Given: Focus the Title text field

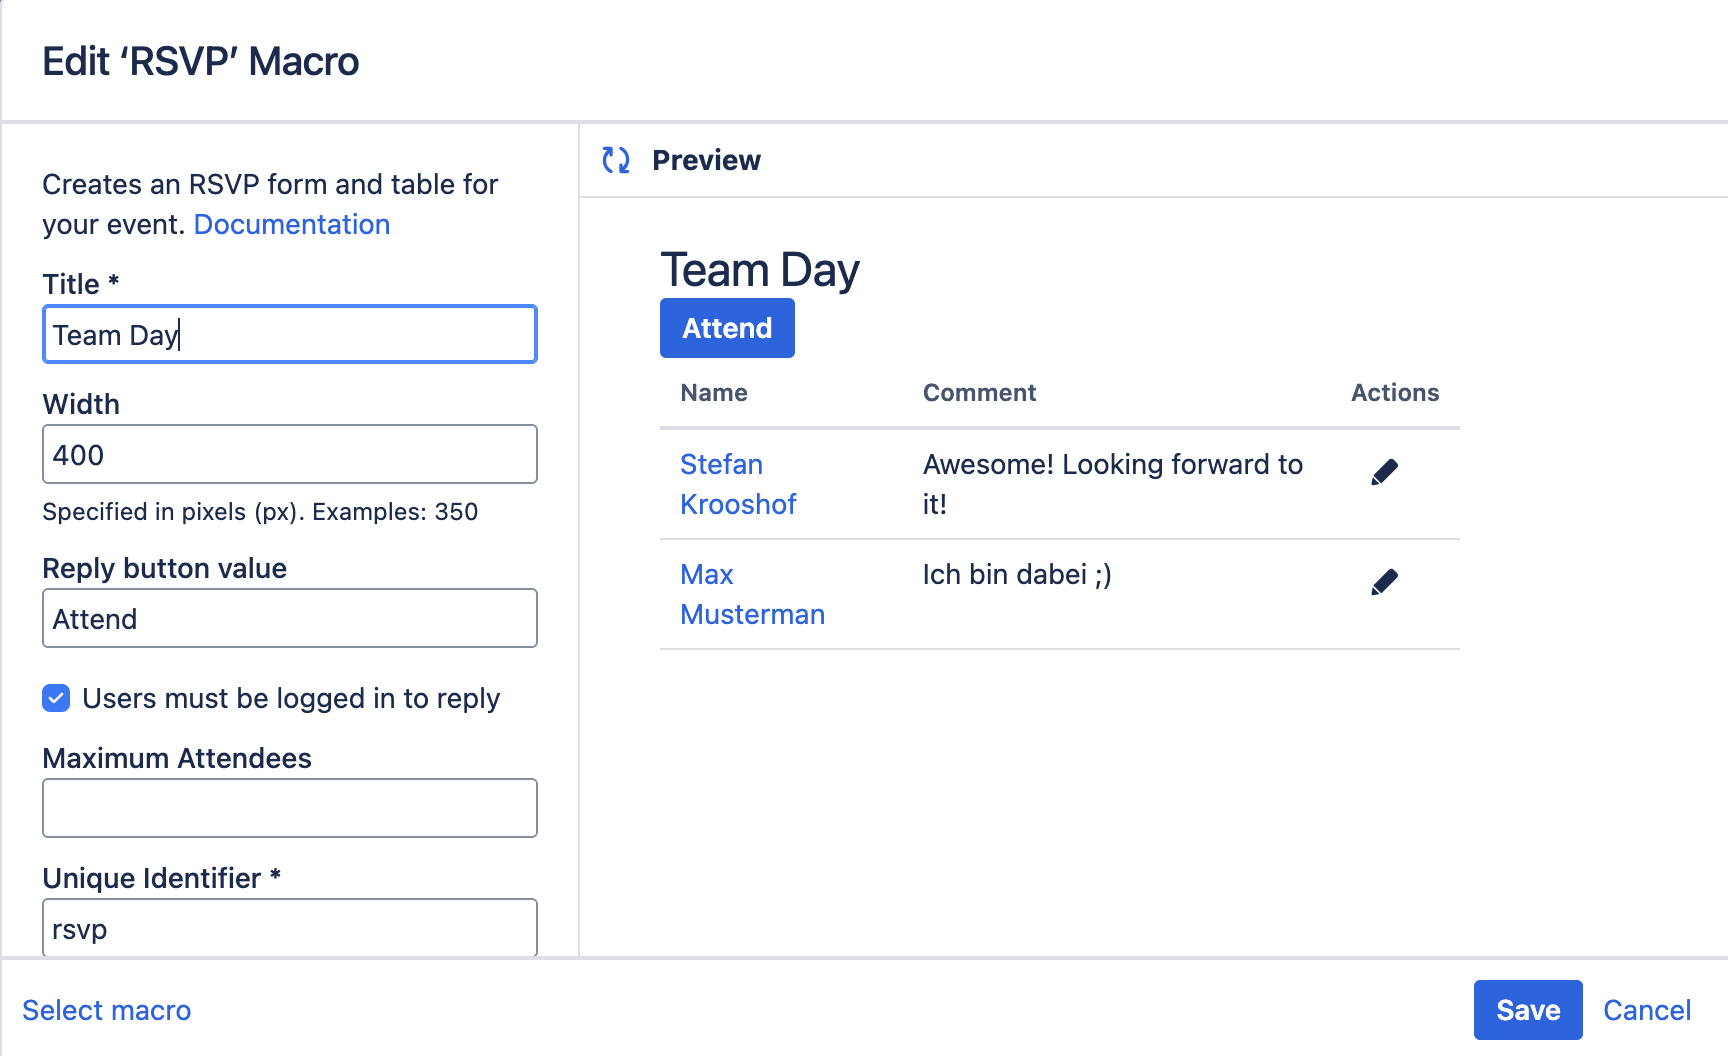Looking at the screenshot, I should (x=290, y=334).
